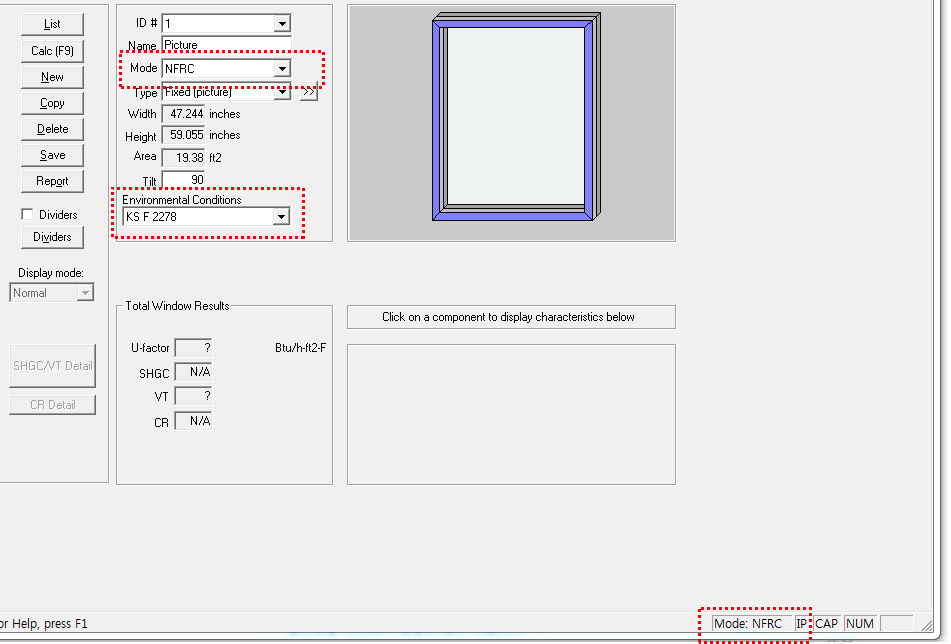Open the Display mode dropdown
Viewport: 951px width, 644px height.
click(85, 293)
